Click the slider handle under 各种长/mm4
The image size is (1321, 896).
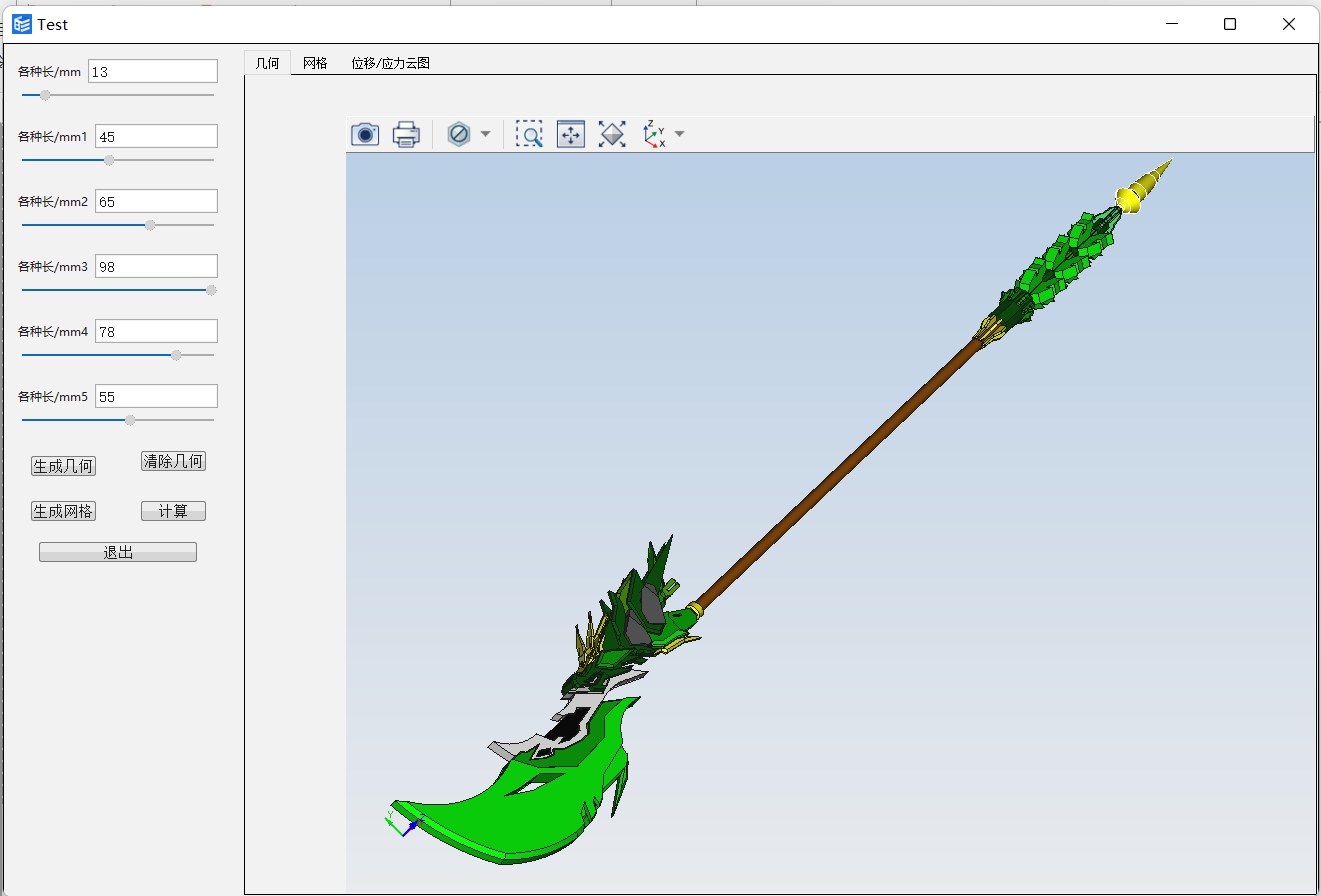click(176, 355)
